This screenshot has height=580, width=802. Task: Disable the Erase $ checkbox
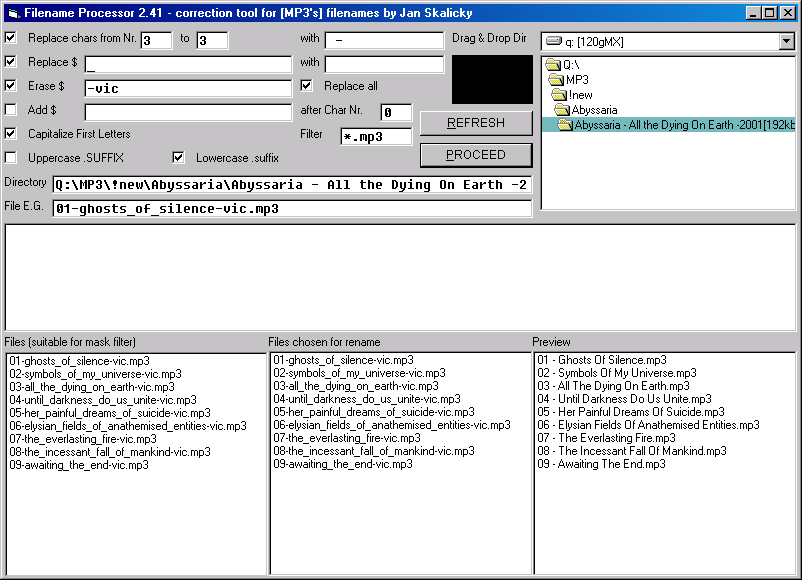coord(11,86)
